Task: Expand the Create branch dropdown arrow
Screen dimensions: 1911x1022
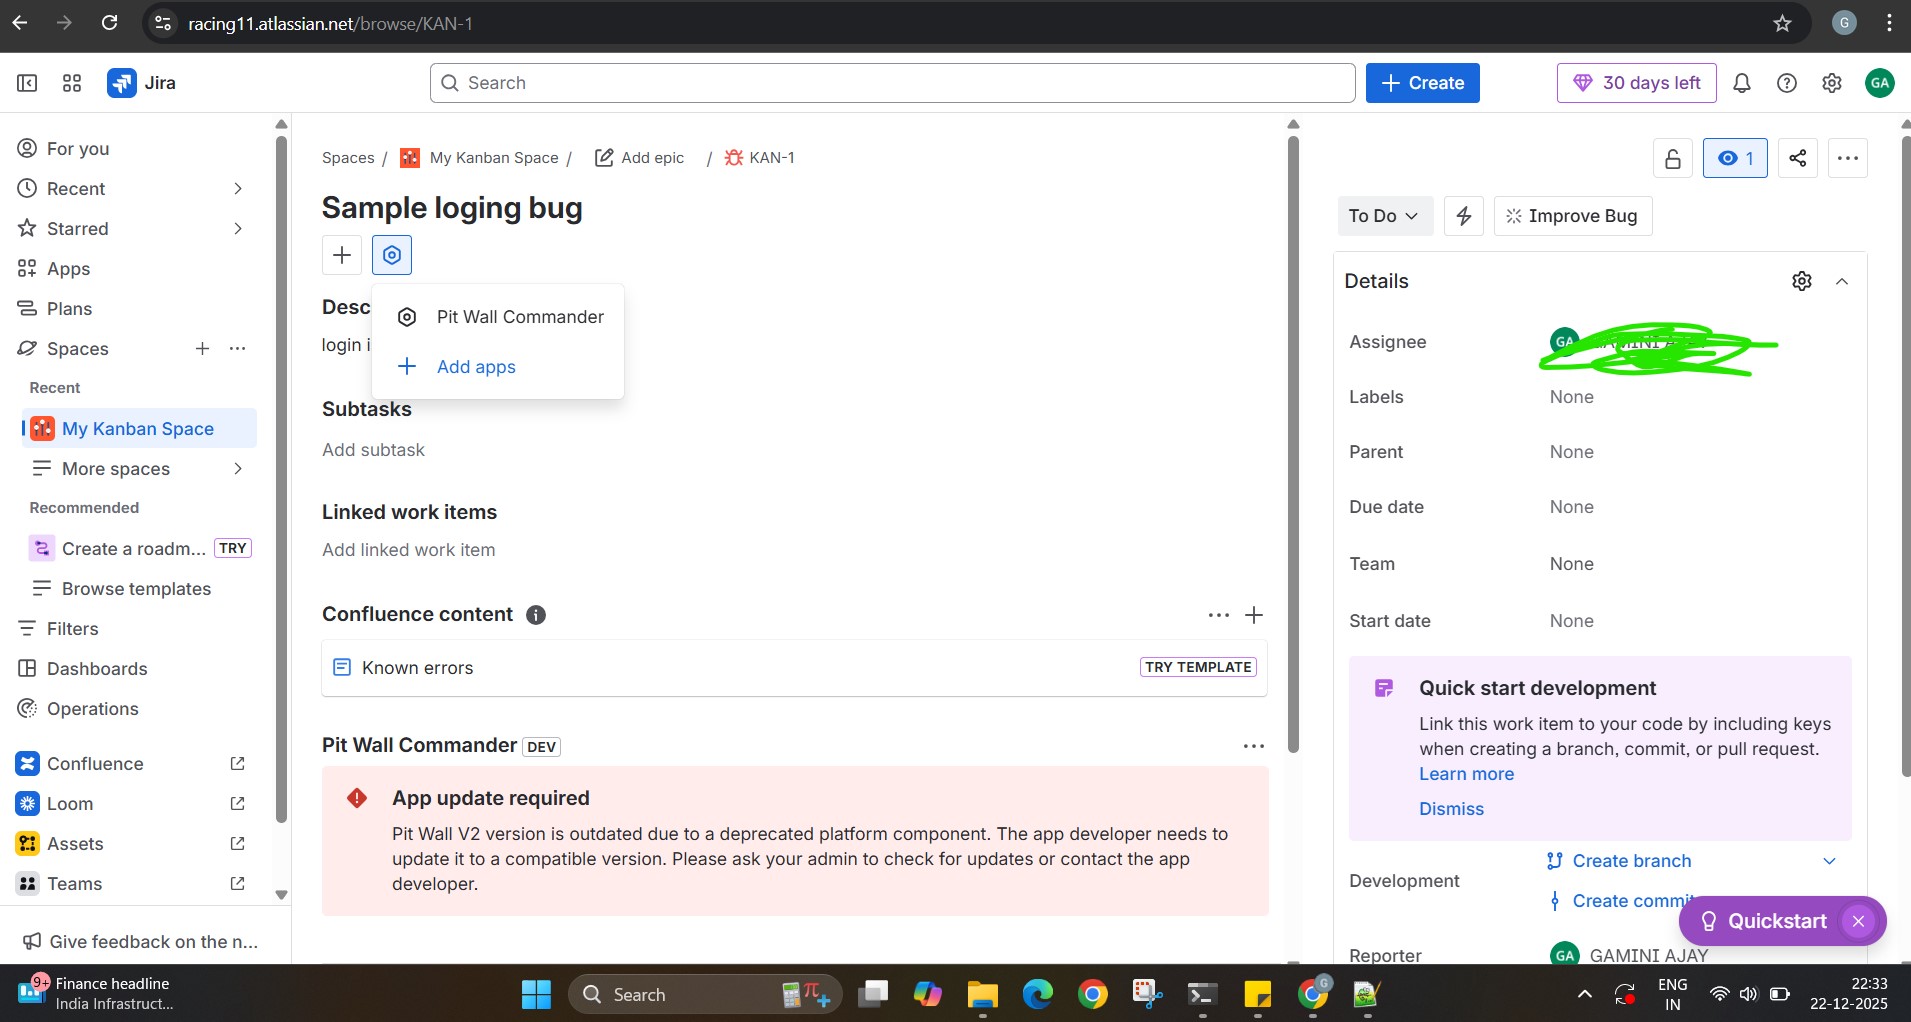Action: click(1829, 861)
